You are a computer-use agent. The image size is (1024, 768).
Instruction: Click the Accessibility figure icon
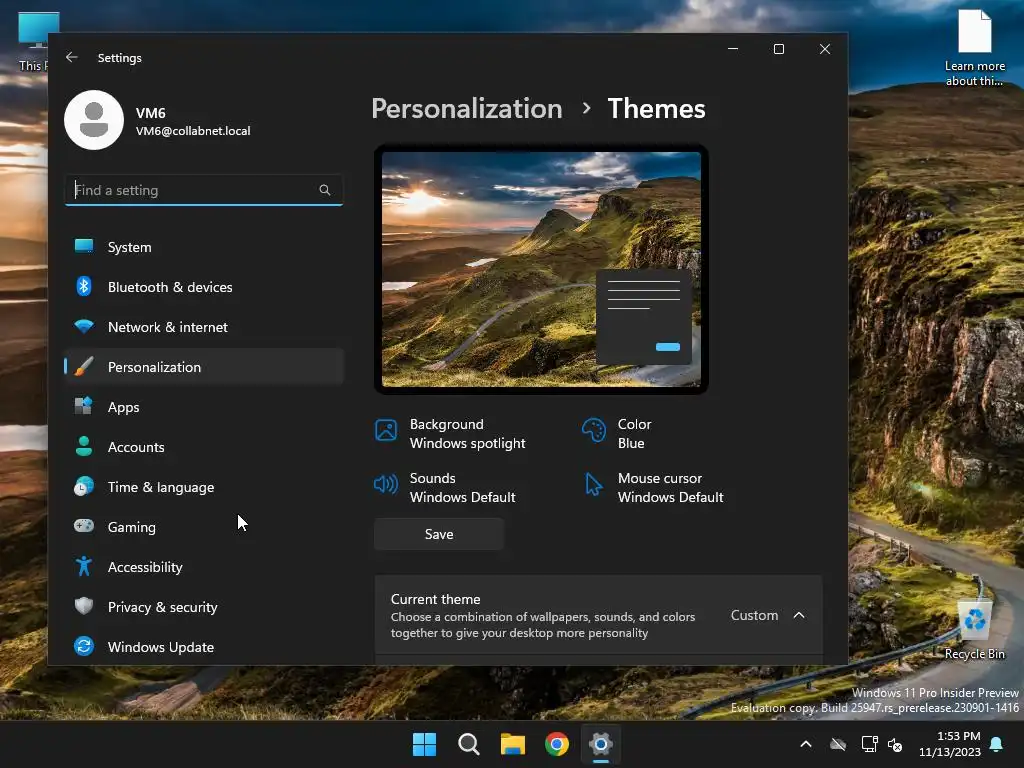pos(84,566)
